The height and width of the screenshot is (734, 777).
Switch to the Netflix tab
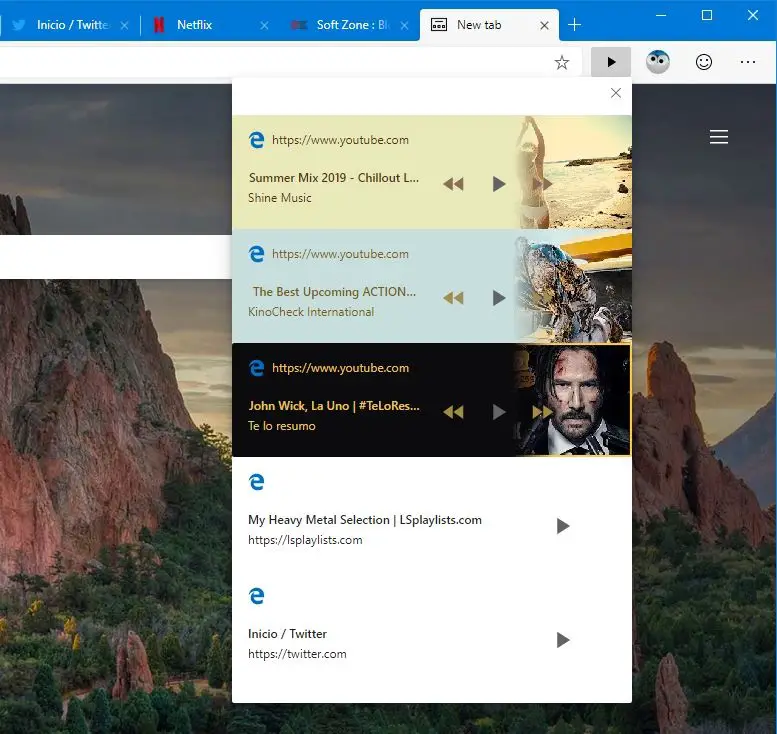[195, 25]
